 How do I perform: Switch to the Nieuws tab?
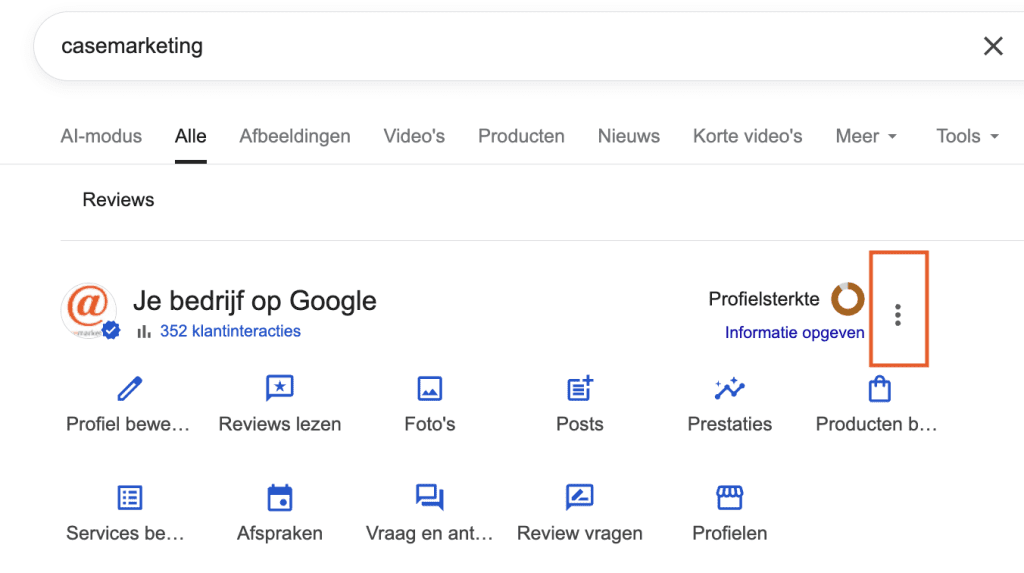point(629,136)
